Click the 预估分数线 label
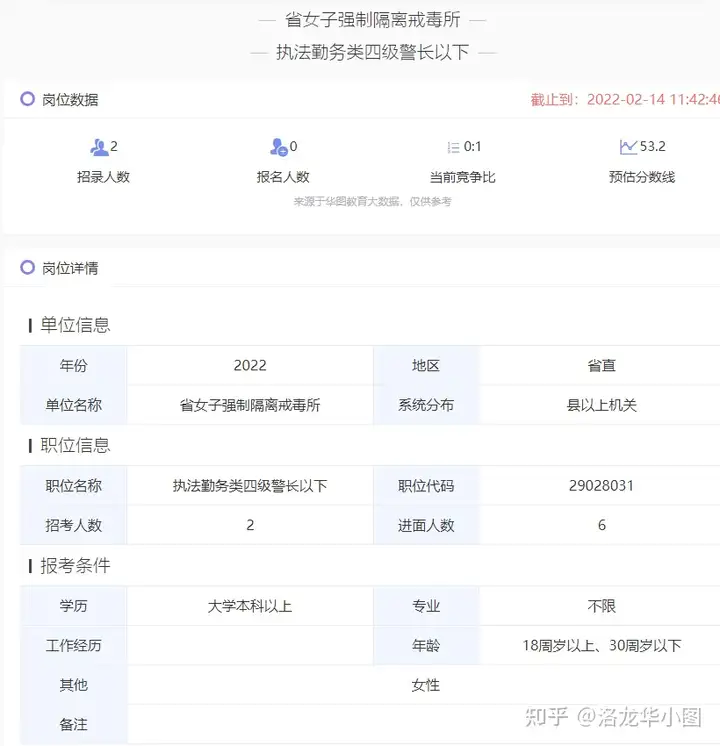The image size is (720, 746). click(642, 177)
